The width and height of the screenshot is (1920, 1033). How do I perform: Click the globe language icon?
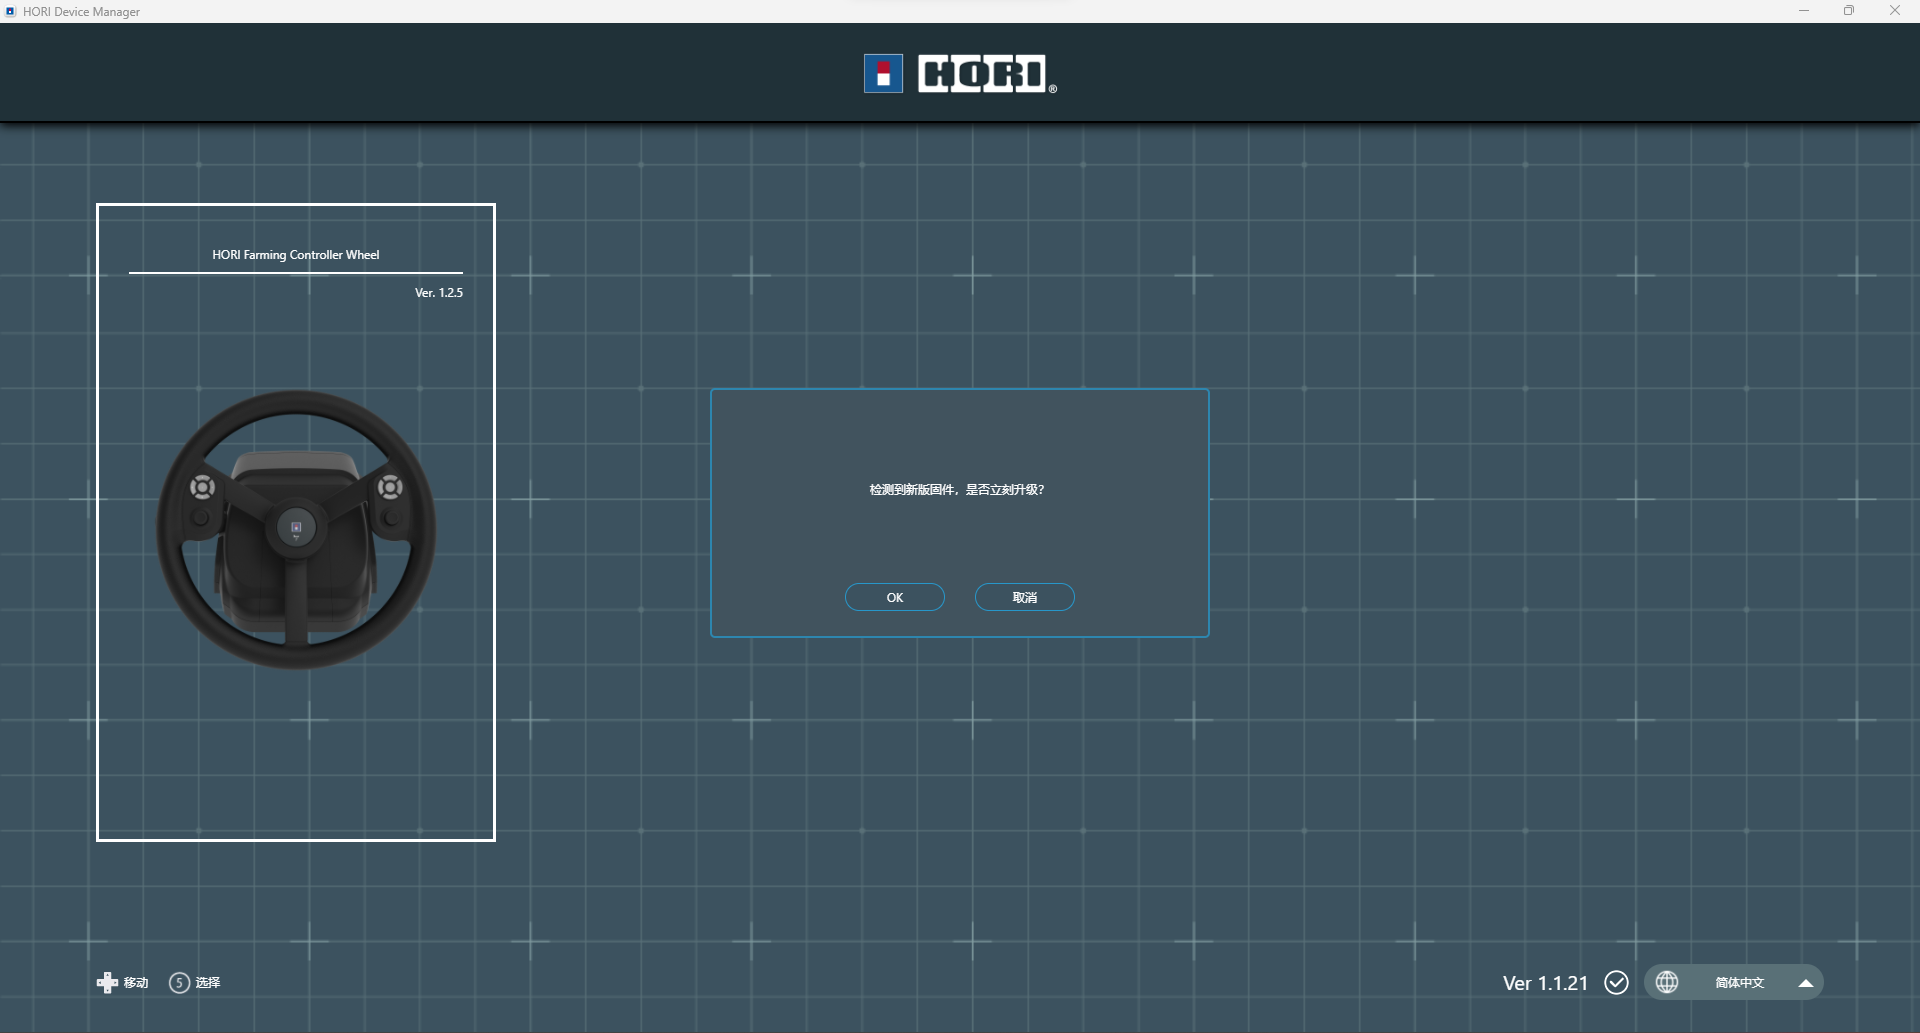click(x=1667, y=982)
